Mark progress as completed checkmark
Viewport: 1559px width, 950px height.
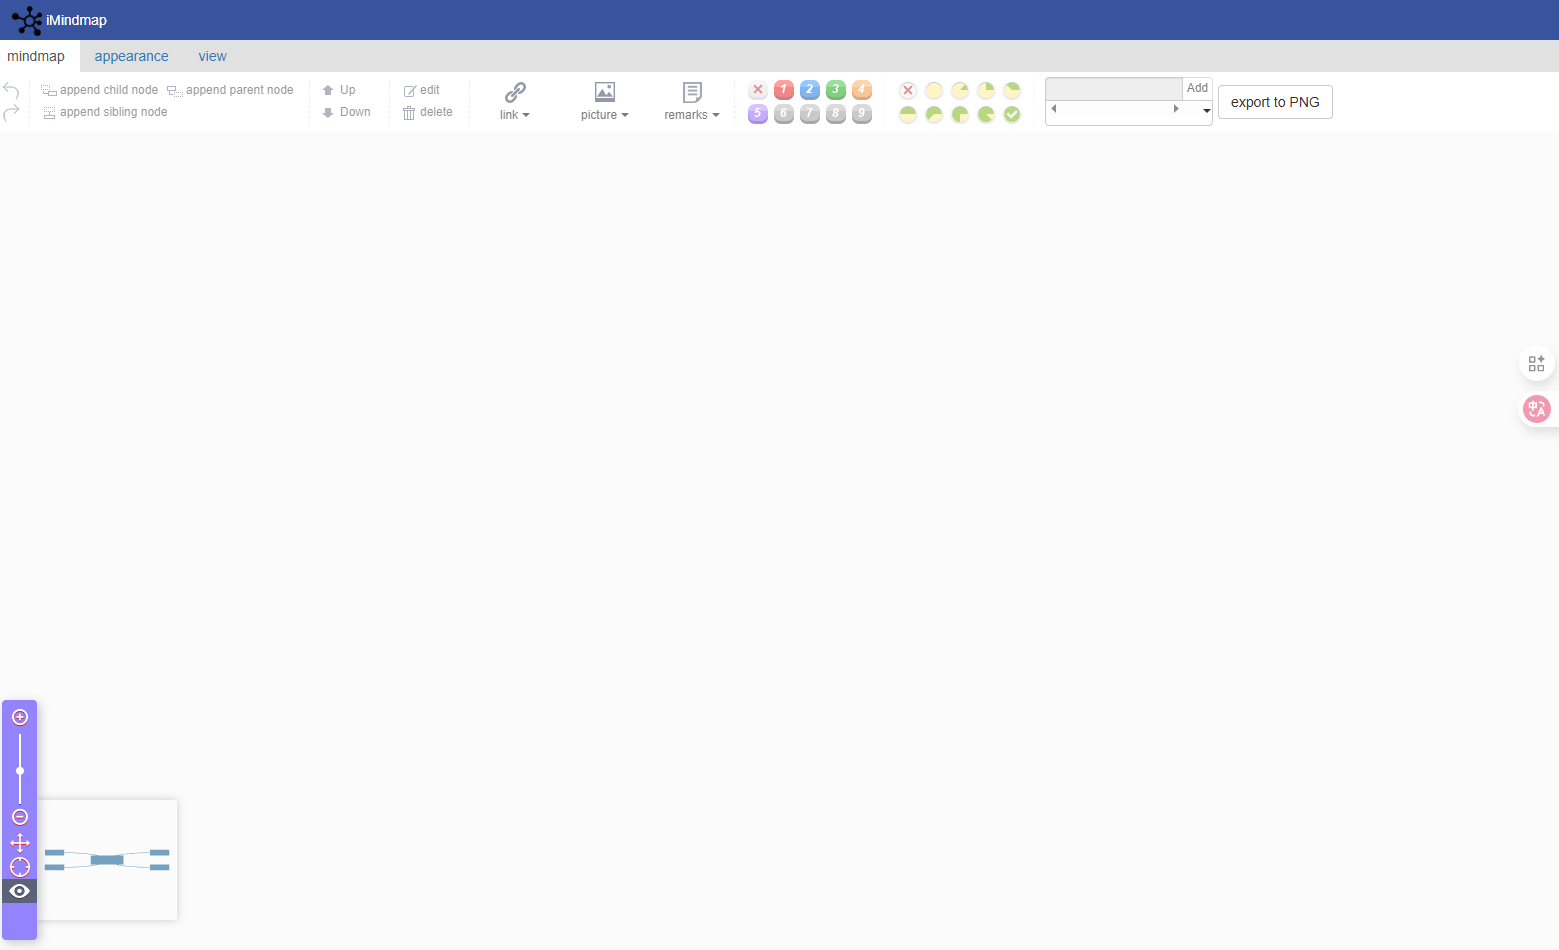point(1012,114)
